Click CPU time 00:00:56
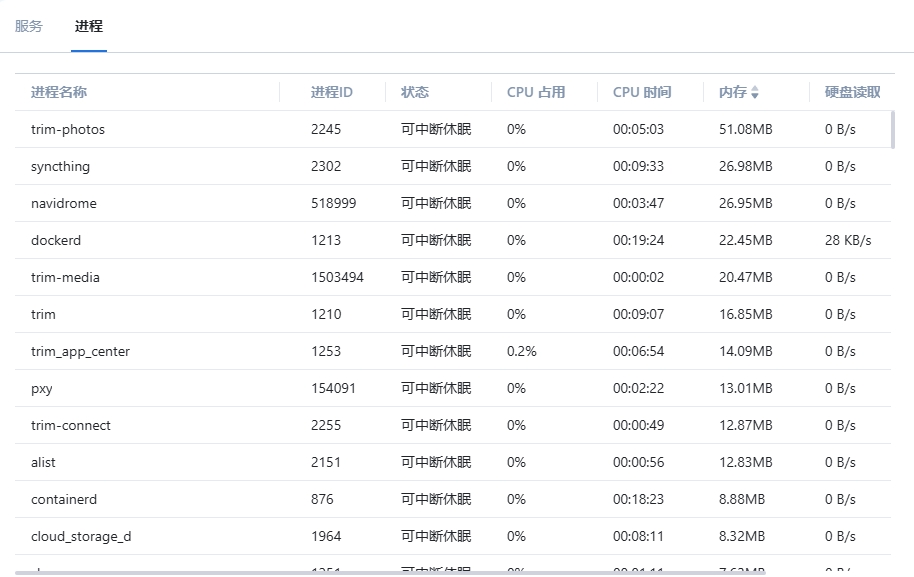 point(638,462)
